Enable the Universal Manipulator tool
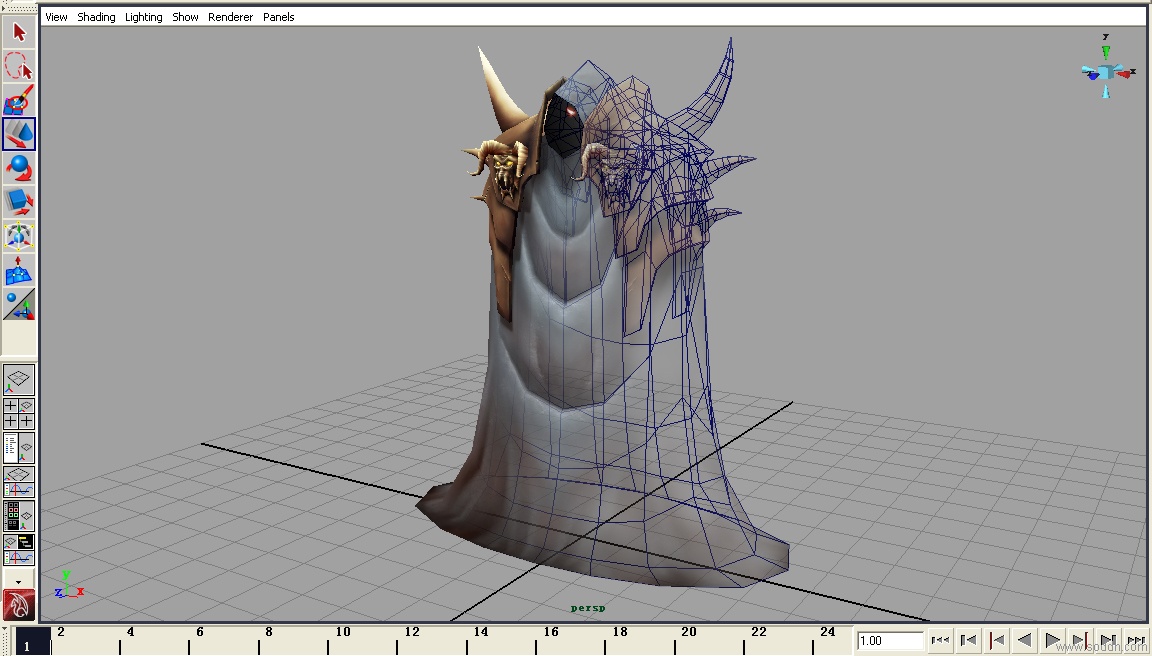Viewport: 1152px width, 656px height. [x=19, y=236]
